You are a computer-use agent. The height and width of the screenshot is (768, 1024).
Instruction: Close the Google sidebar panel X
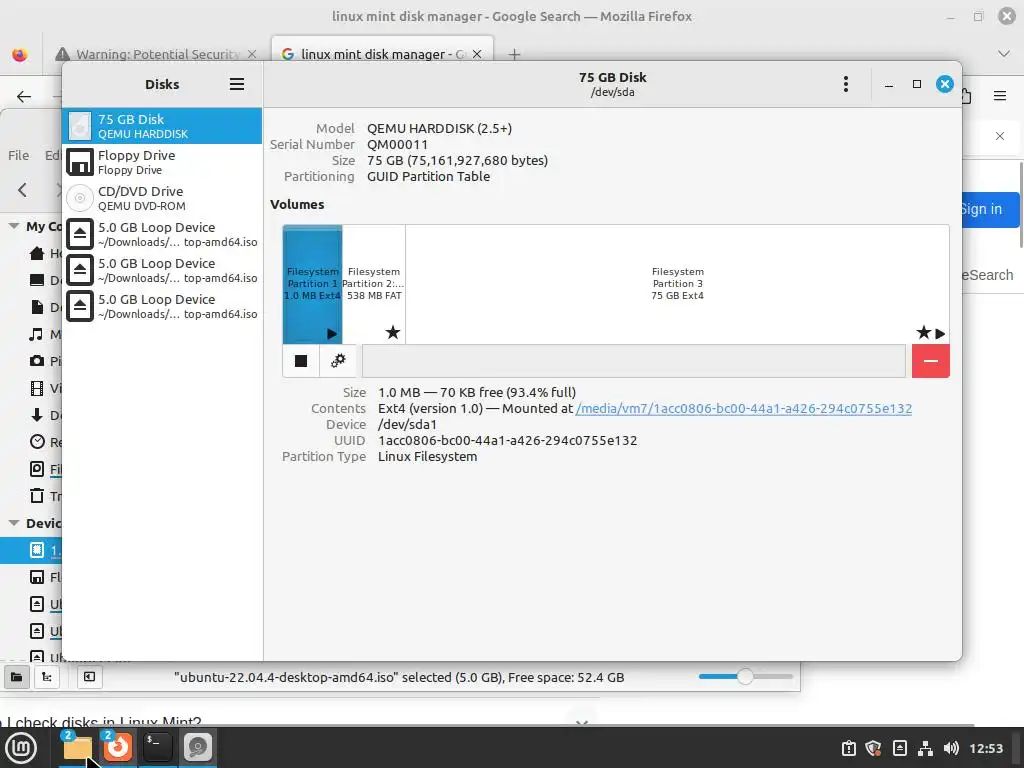point(1000,136)
